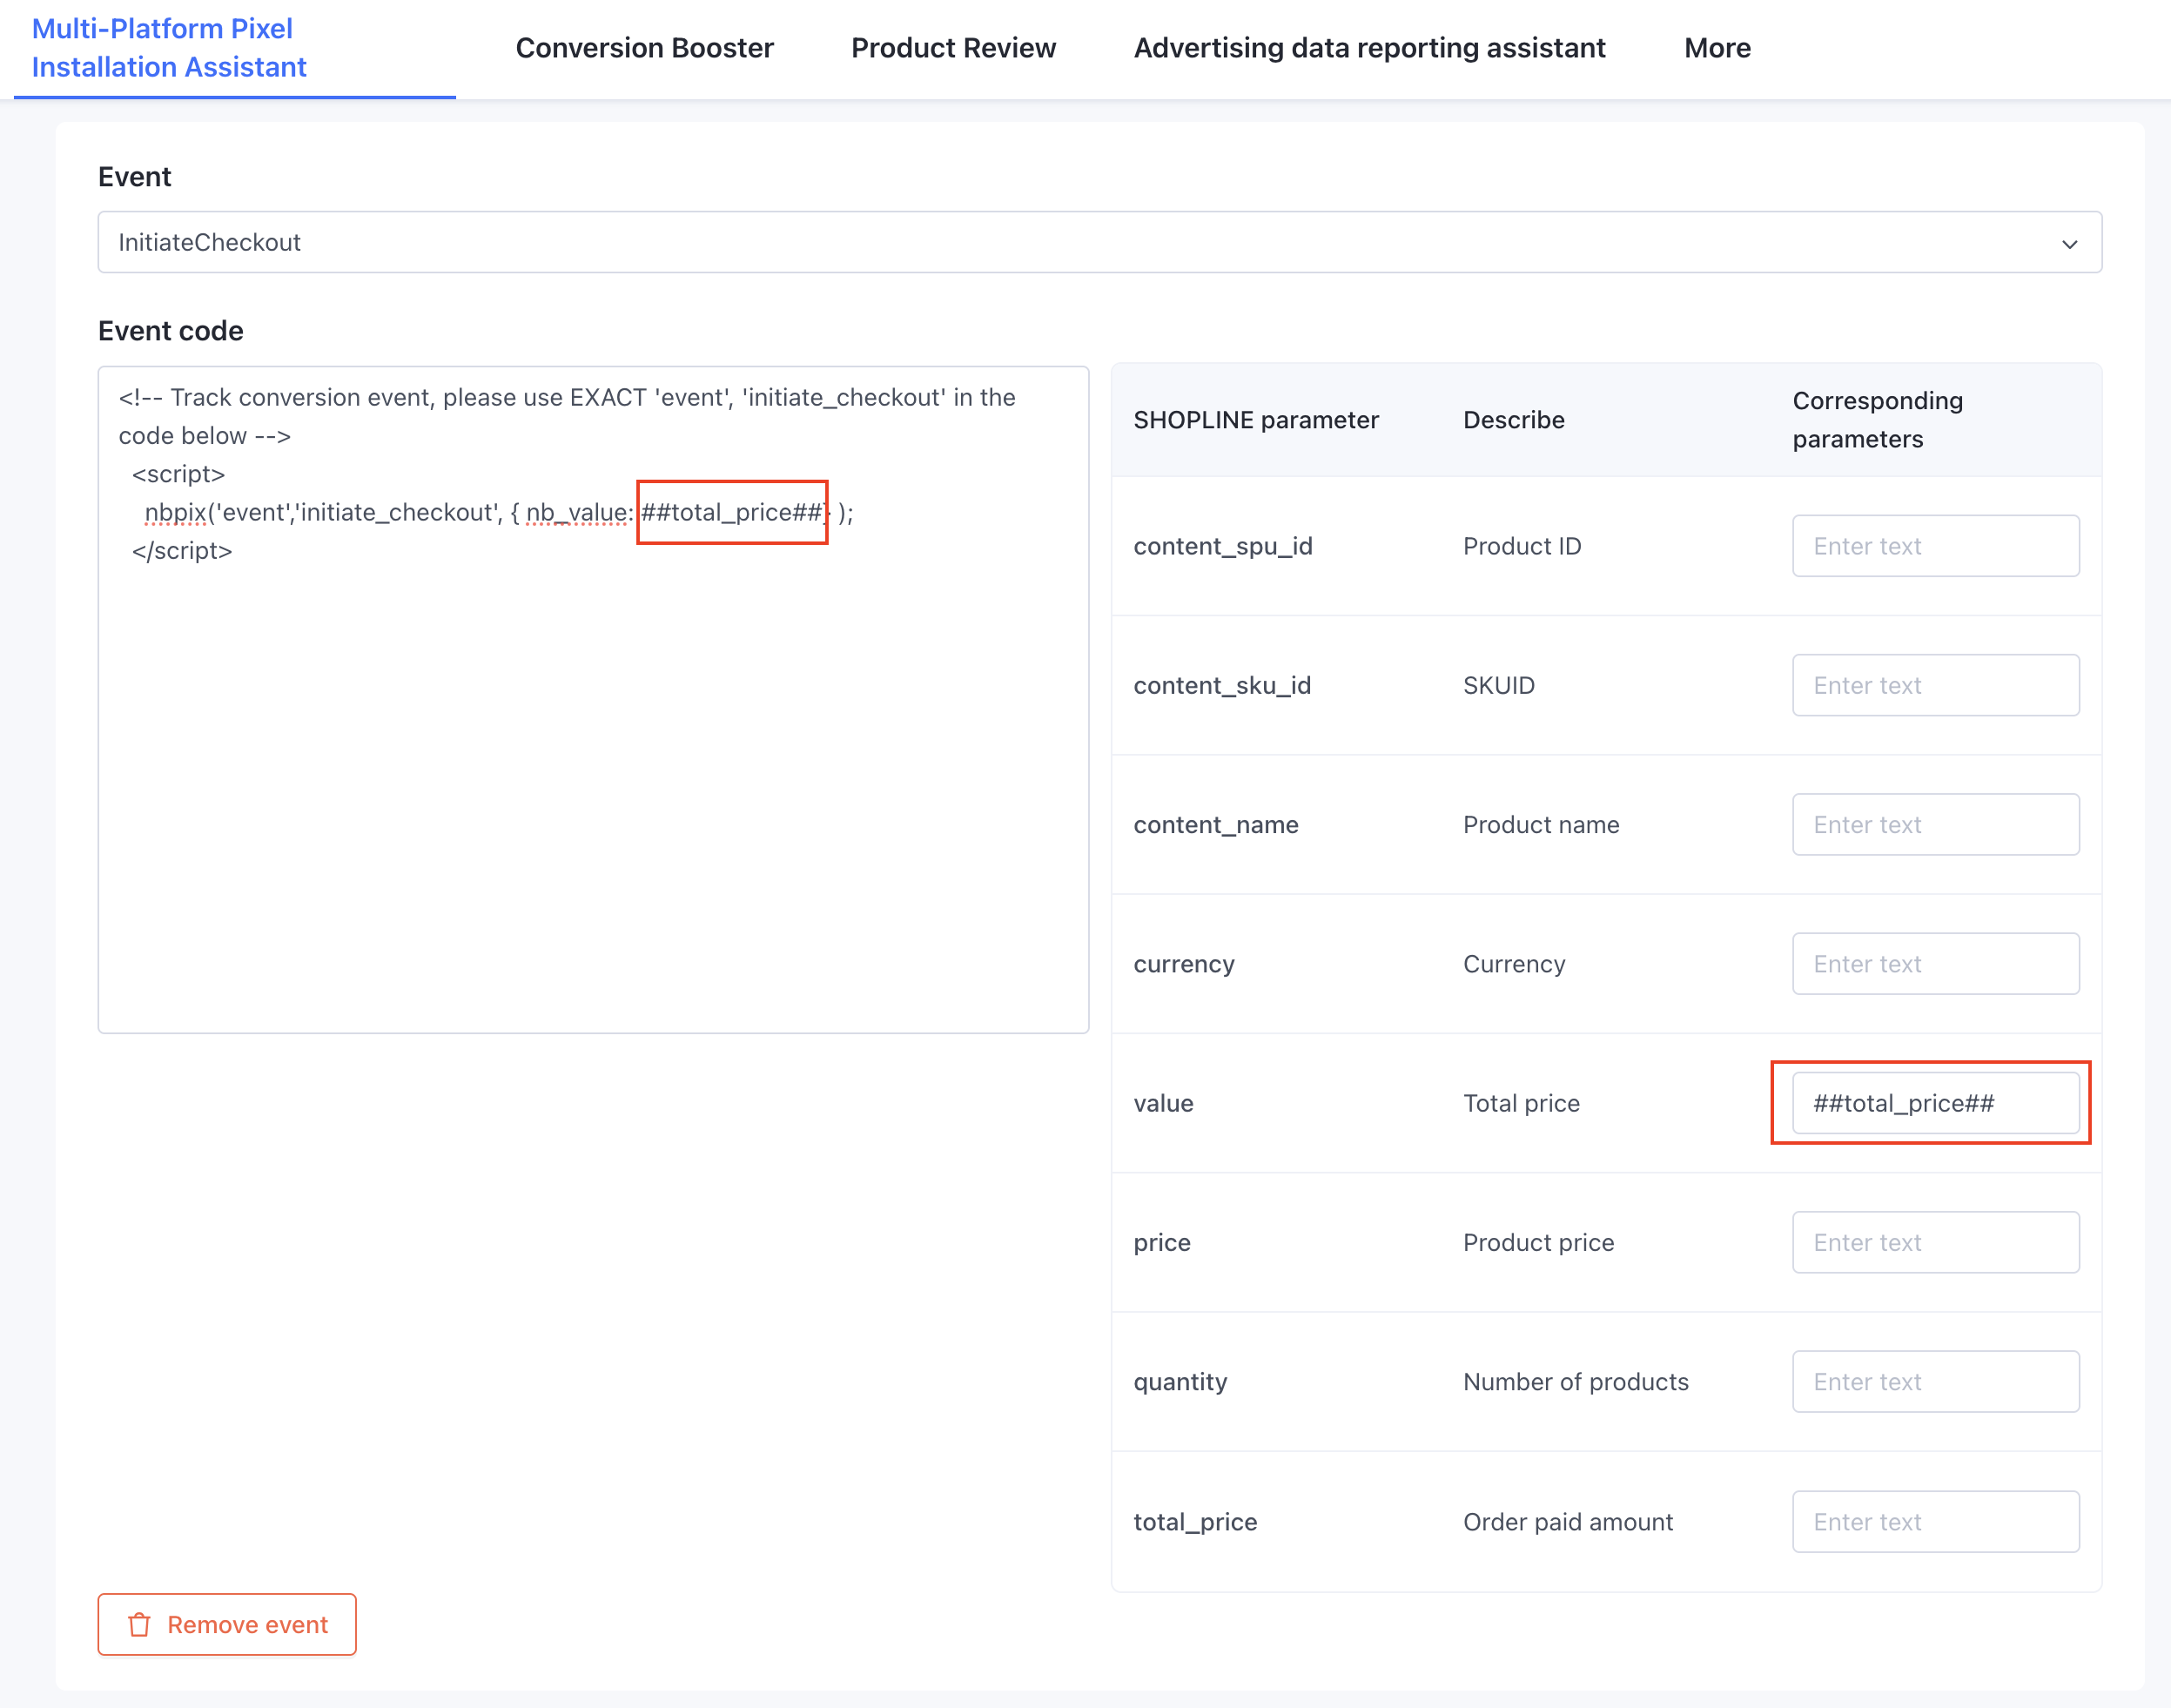
Task: Click the trash icon on Remove event
Action: (139, 1625)
